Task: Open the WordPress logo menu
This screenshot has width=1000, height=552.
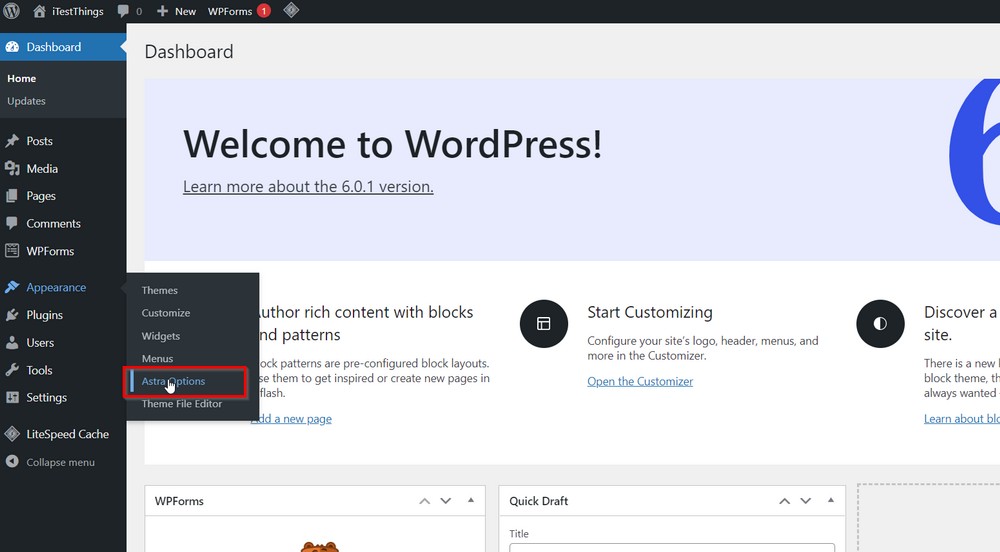Action: (11, 11)
